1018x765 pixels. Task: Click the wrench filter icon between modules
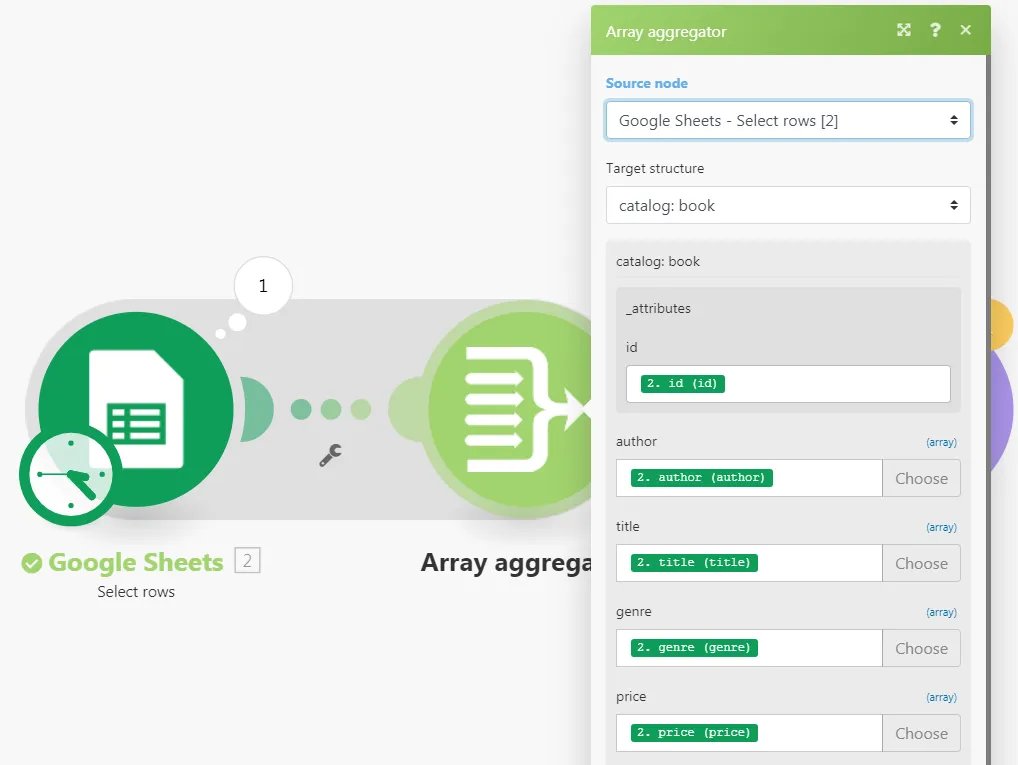330,455
